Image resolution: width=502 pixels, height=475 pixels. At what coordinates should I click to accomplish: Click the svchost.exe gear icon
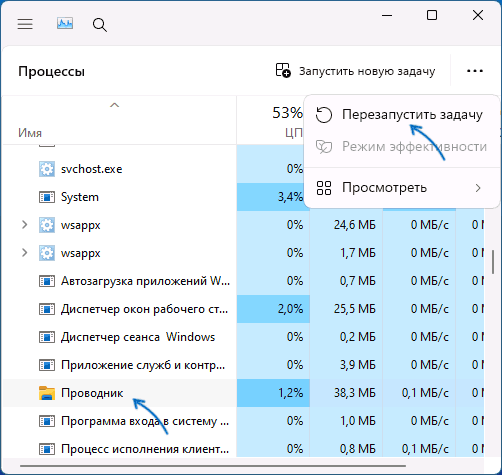47,169
